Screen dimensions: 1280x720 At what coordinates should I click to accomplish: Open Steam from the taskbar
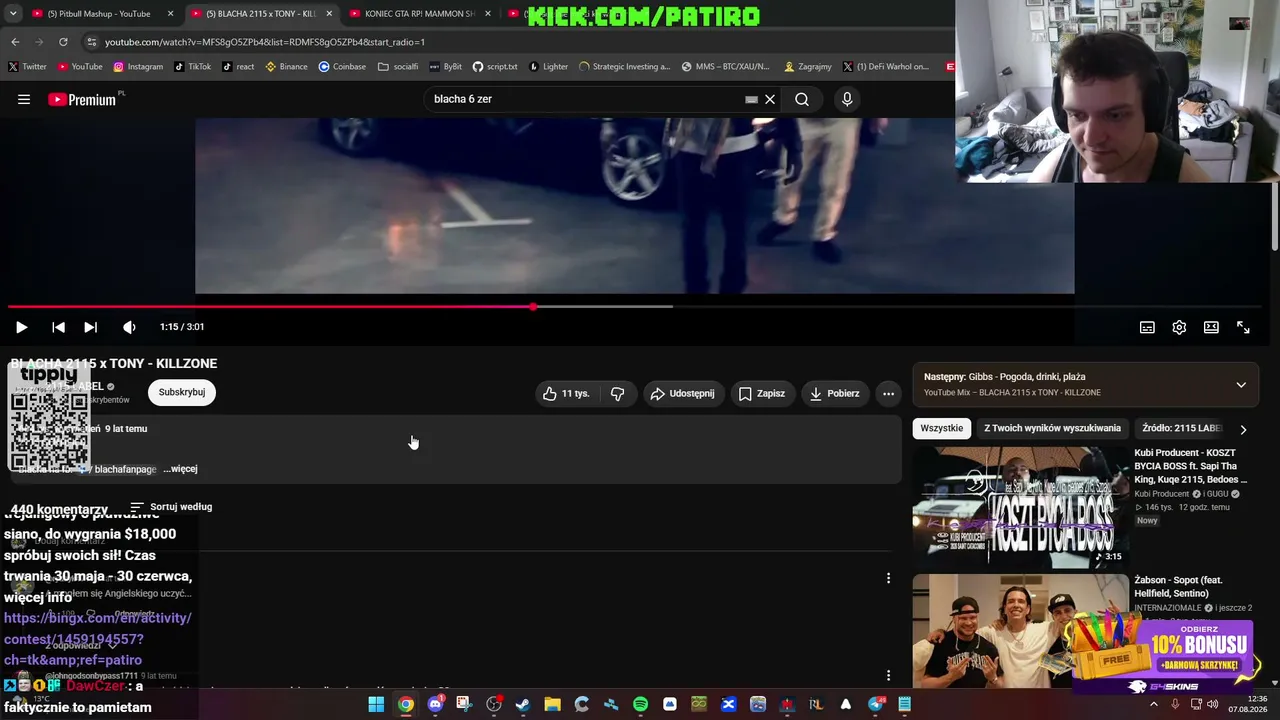(x=523, y=704)
